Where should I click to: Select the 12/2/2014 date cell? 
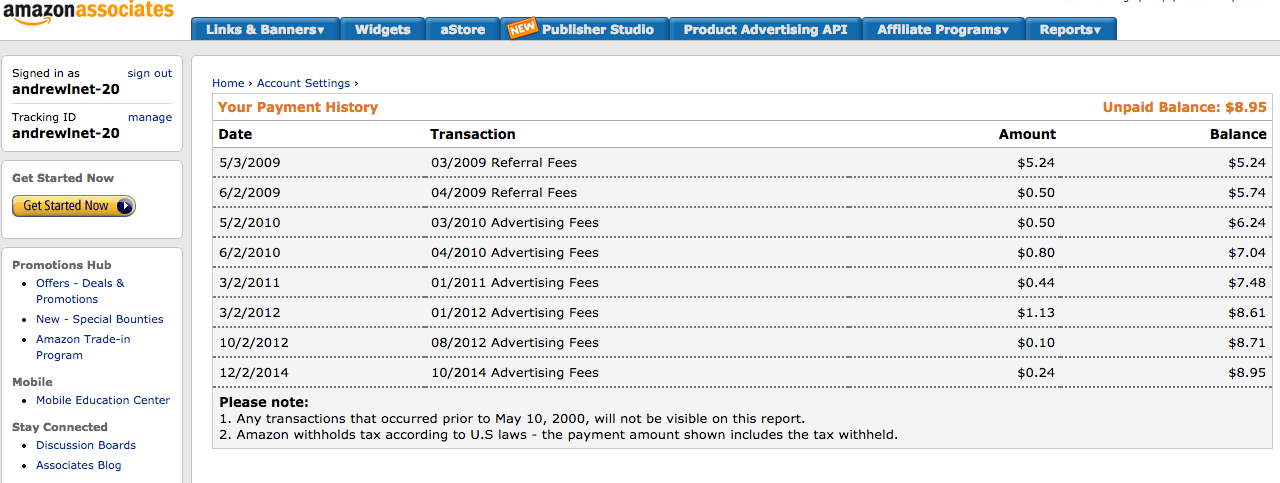pos(253,372)
